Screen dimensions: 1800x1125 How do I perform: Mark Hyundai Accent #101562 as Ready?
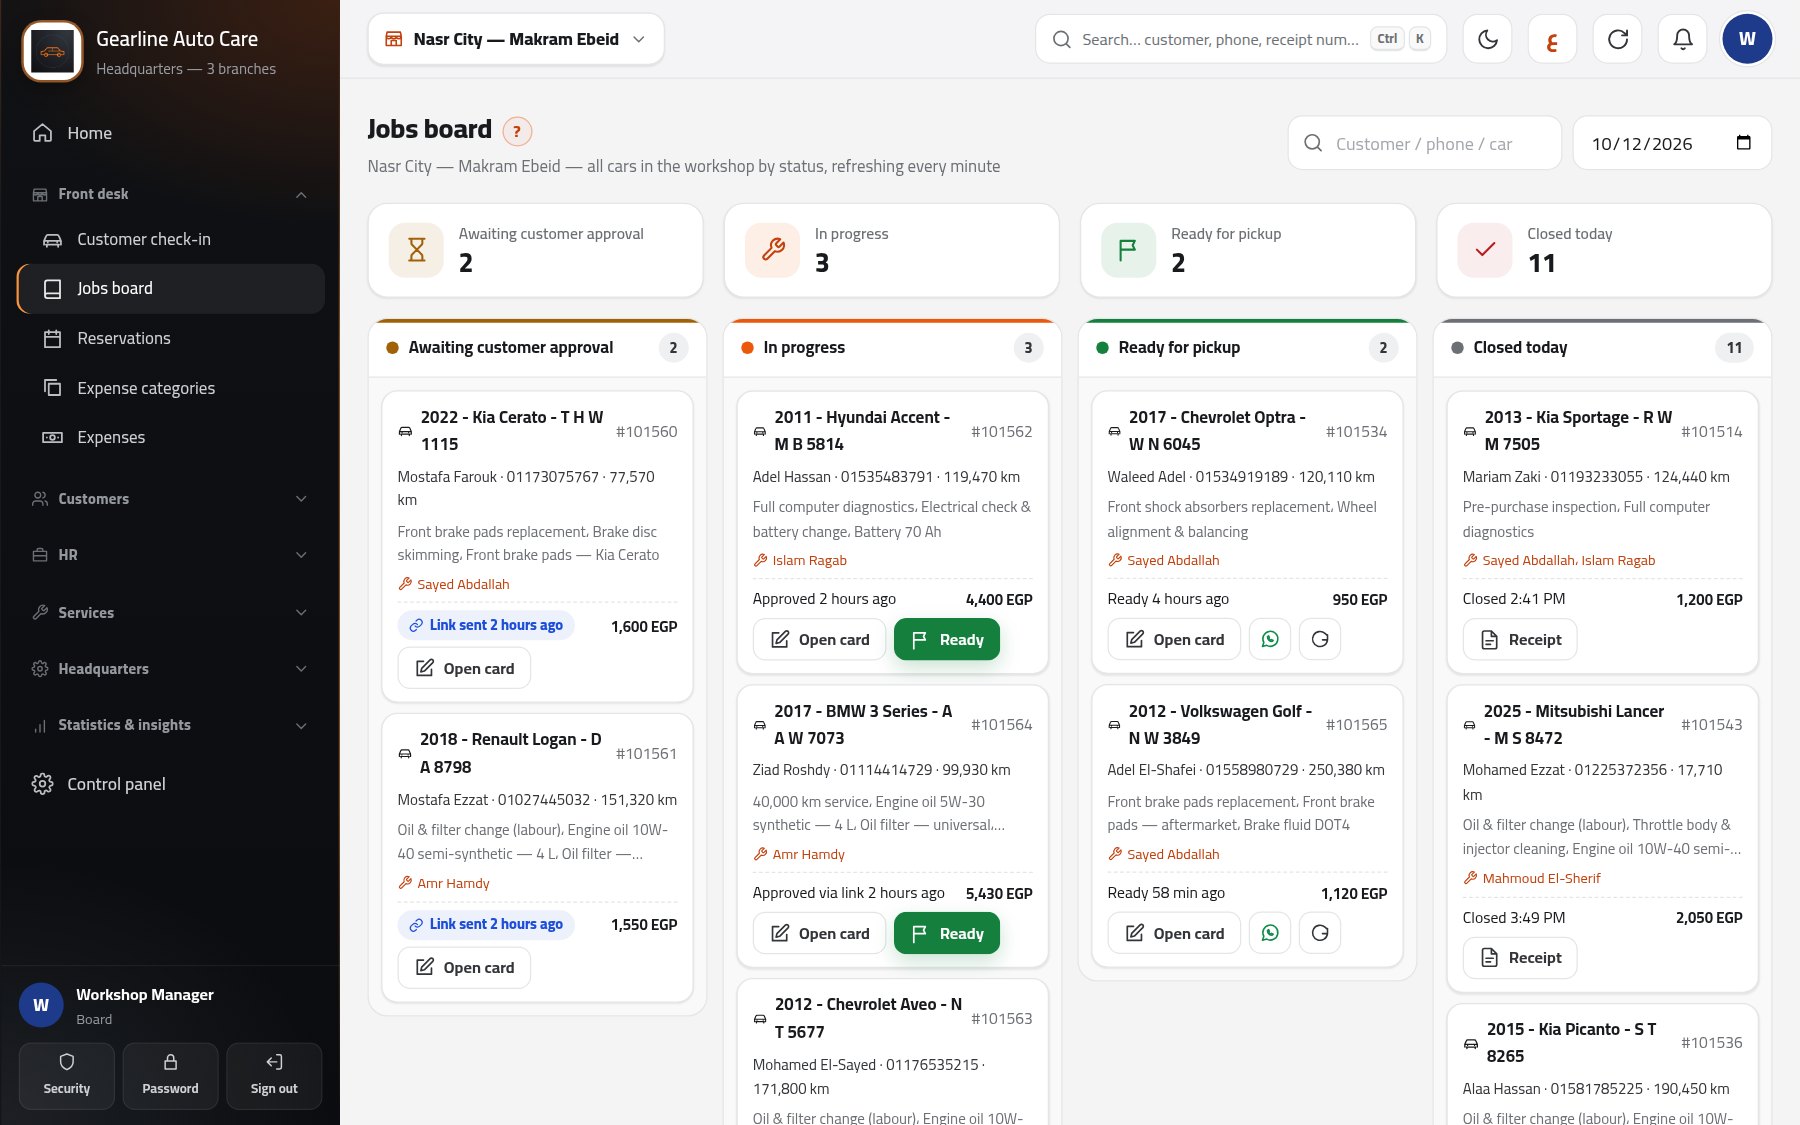[946, 639]
